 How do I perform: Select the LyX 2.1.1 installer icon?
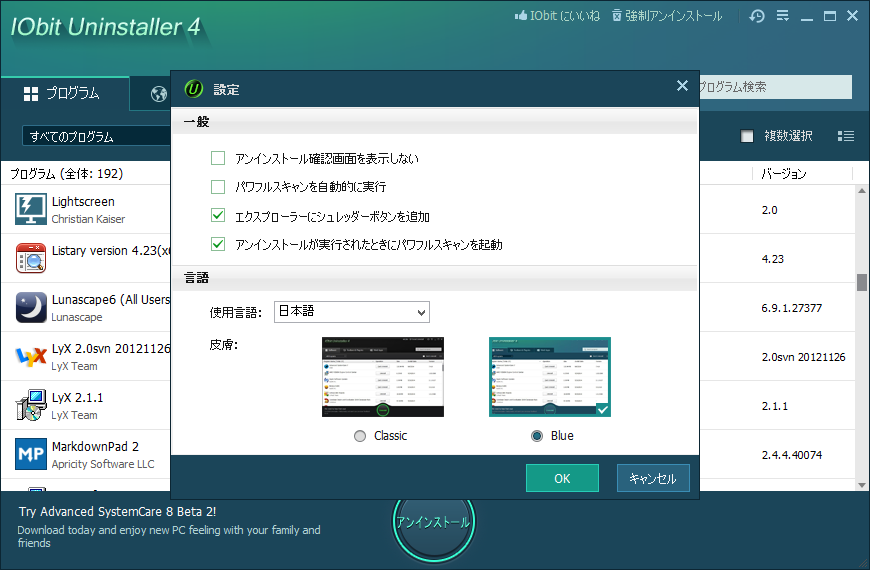(31, 405)
